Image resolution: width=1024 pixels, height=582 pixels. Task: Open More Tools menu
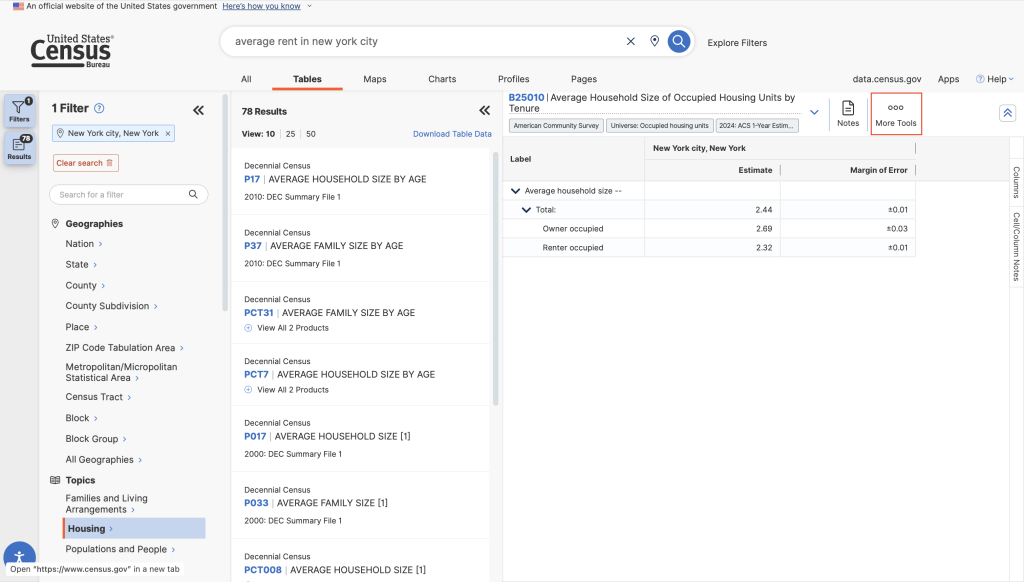pos(895,114)
